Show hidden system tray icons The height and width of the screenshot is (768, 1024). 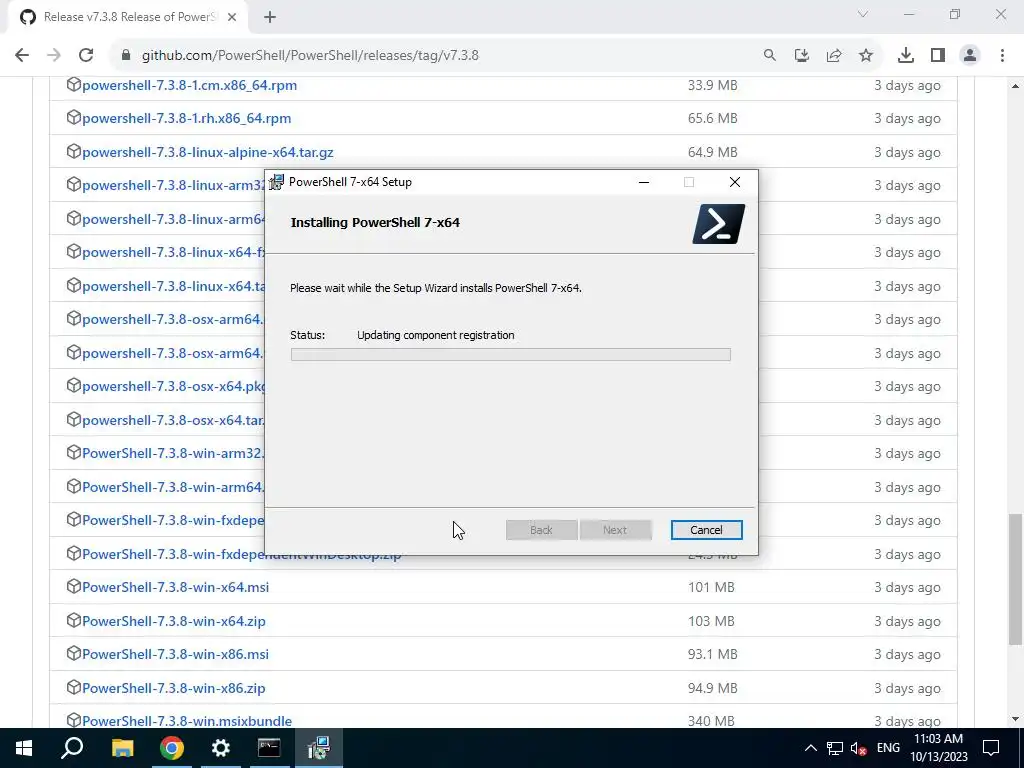tap(810, 748)
